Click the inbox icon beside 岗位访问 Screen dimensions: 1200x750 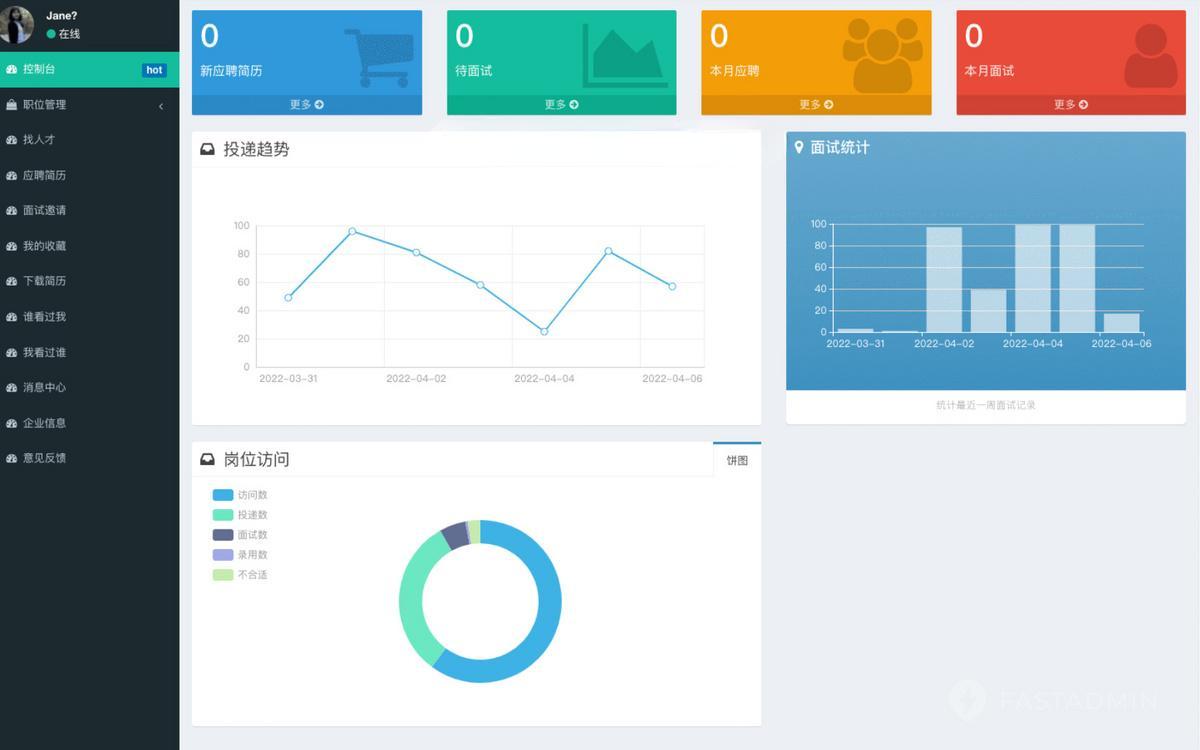(x=208, y=459)
